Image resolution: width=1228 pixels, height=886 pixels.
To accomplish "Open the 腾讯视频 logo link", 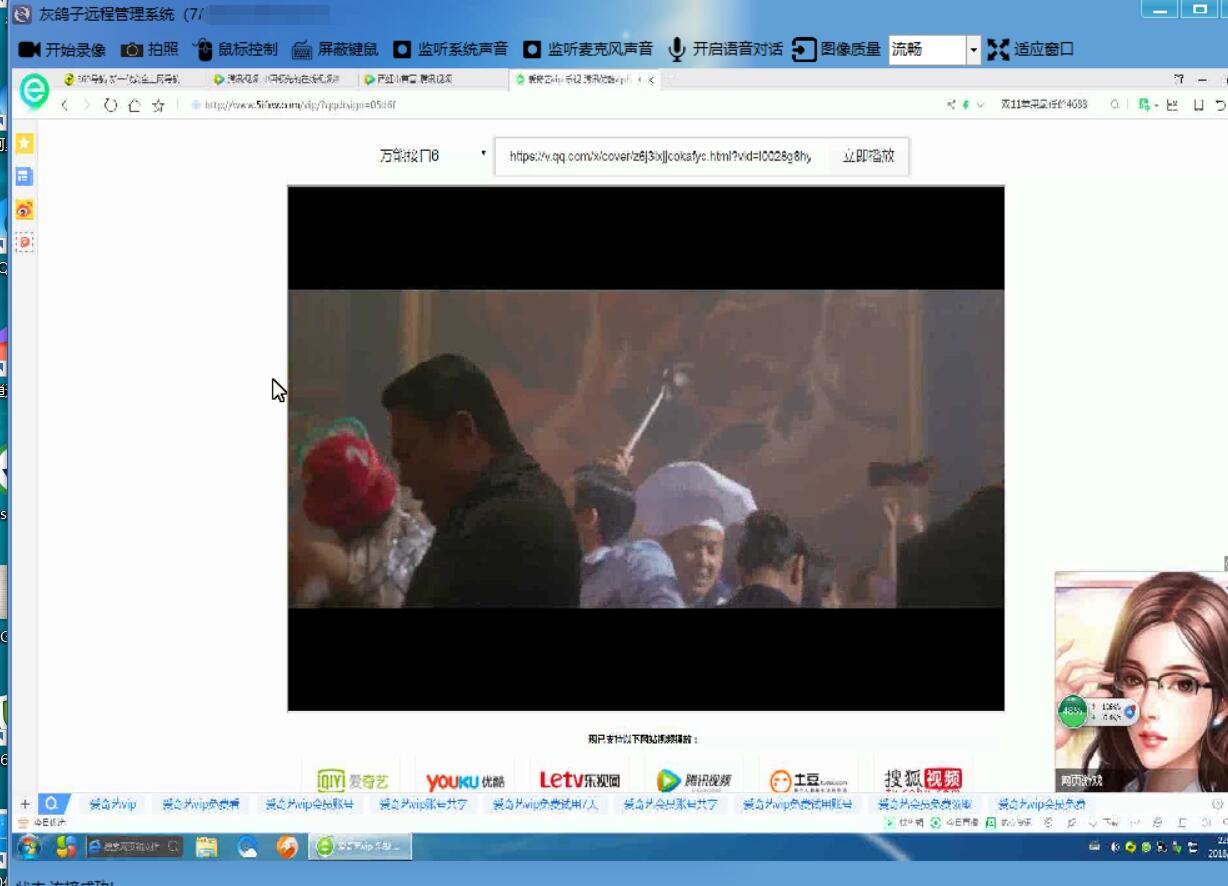I will [x=694, y=781].
